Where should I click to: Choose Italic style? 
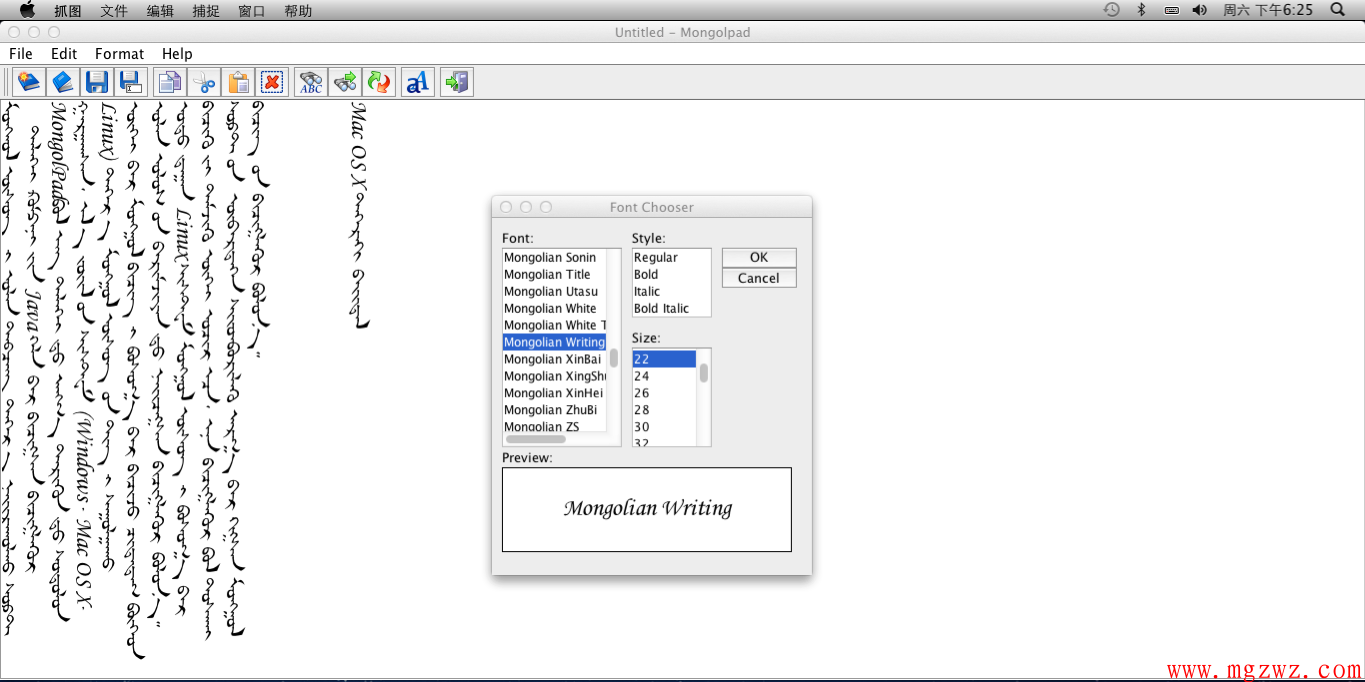tap(671, 291)
